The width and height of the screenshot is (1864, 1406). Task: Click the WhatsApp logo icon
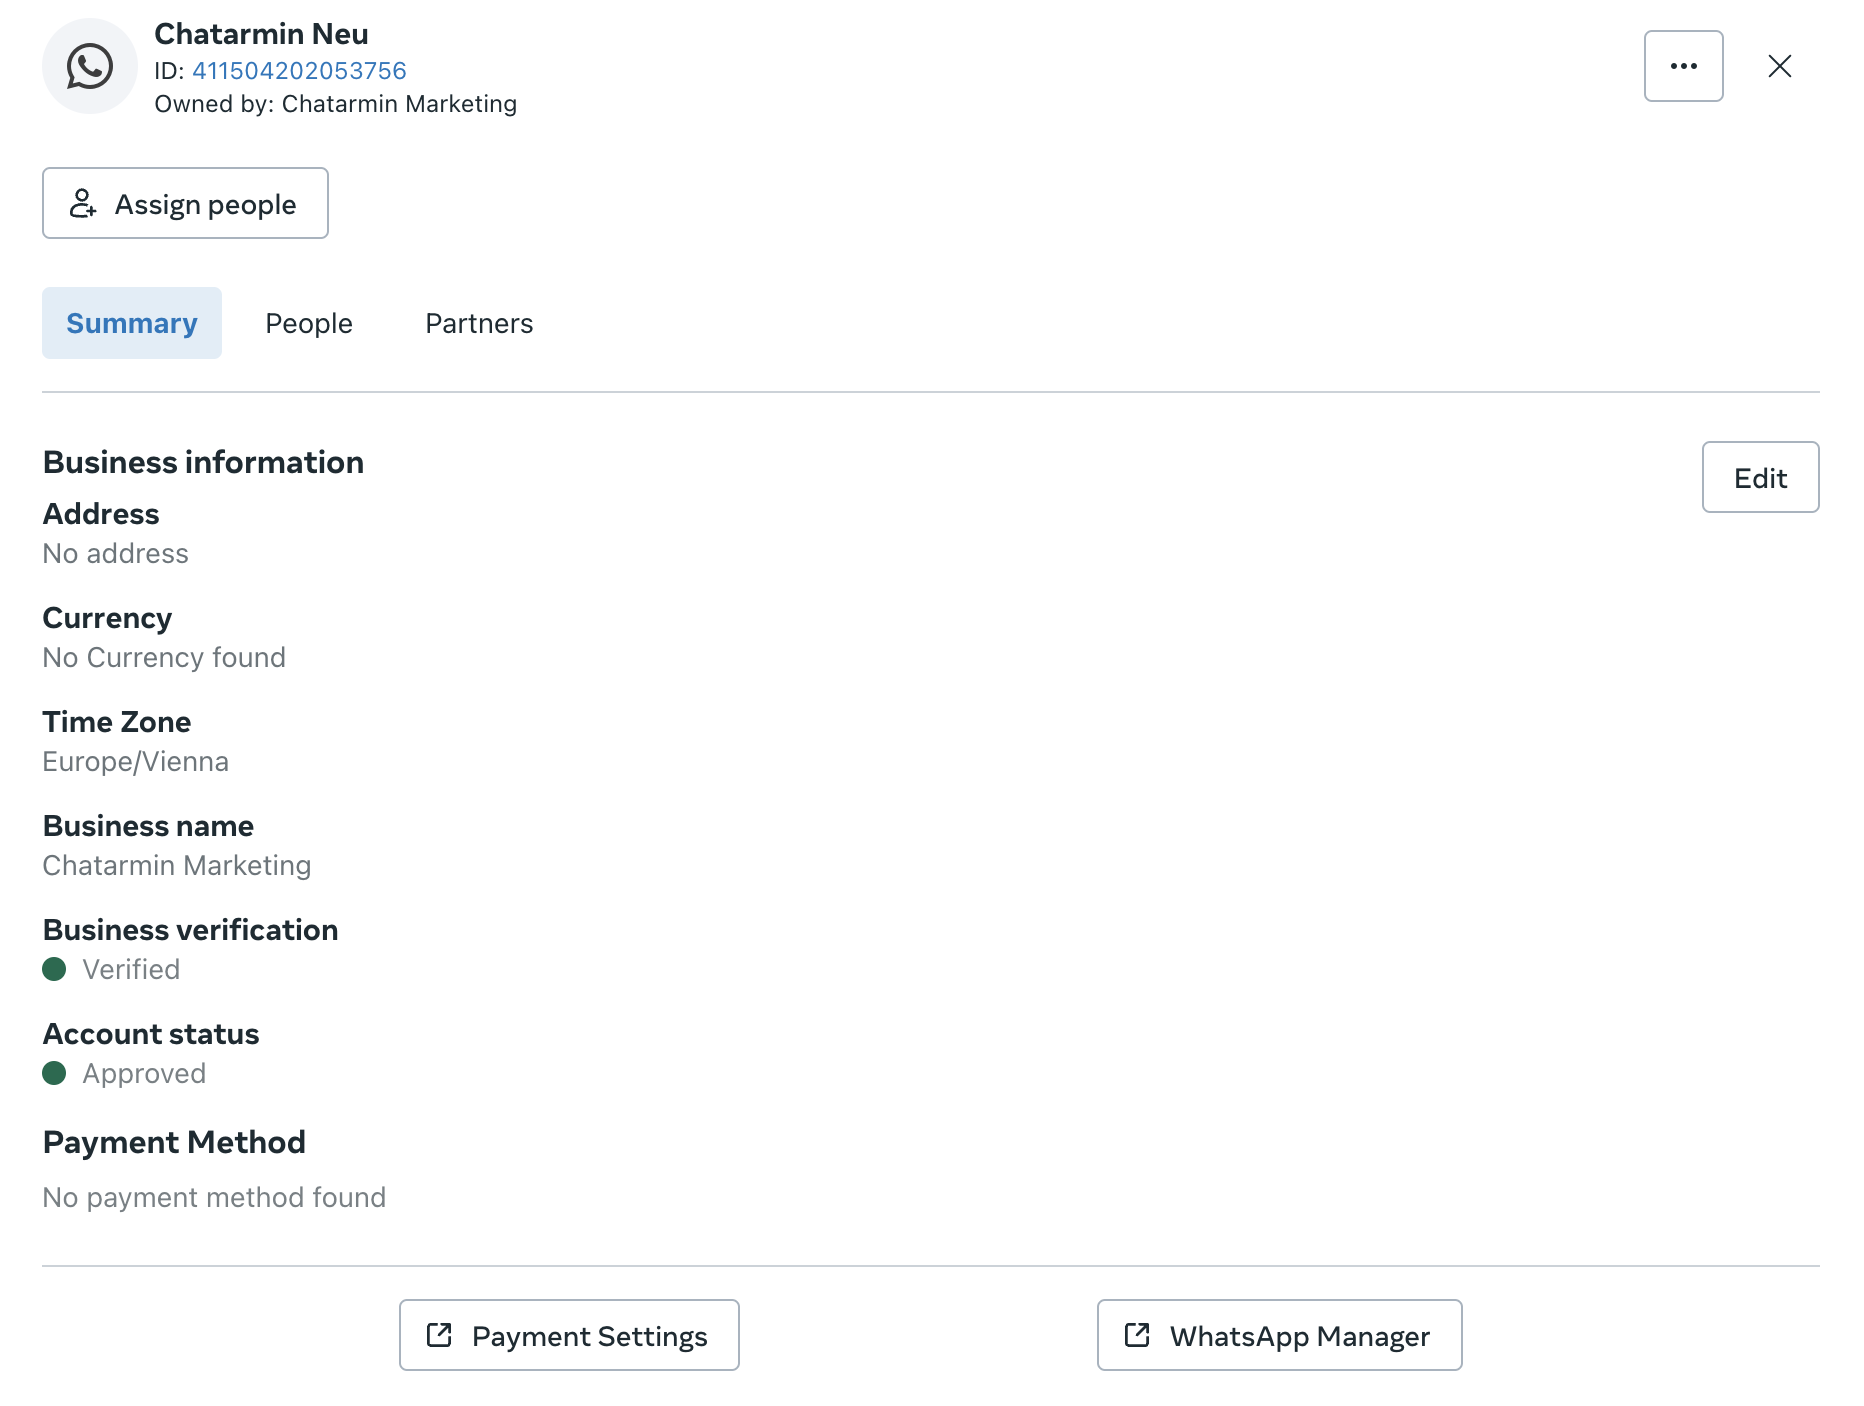(90, 66)
